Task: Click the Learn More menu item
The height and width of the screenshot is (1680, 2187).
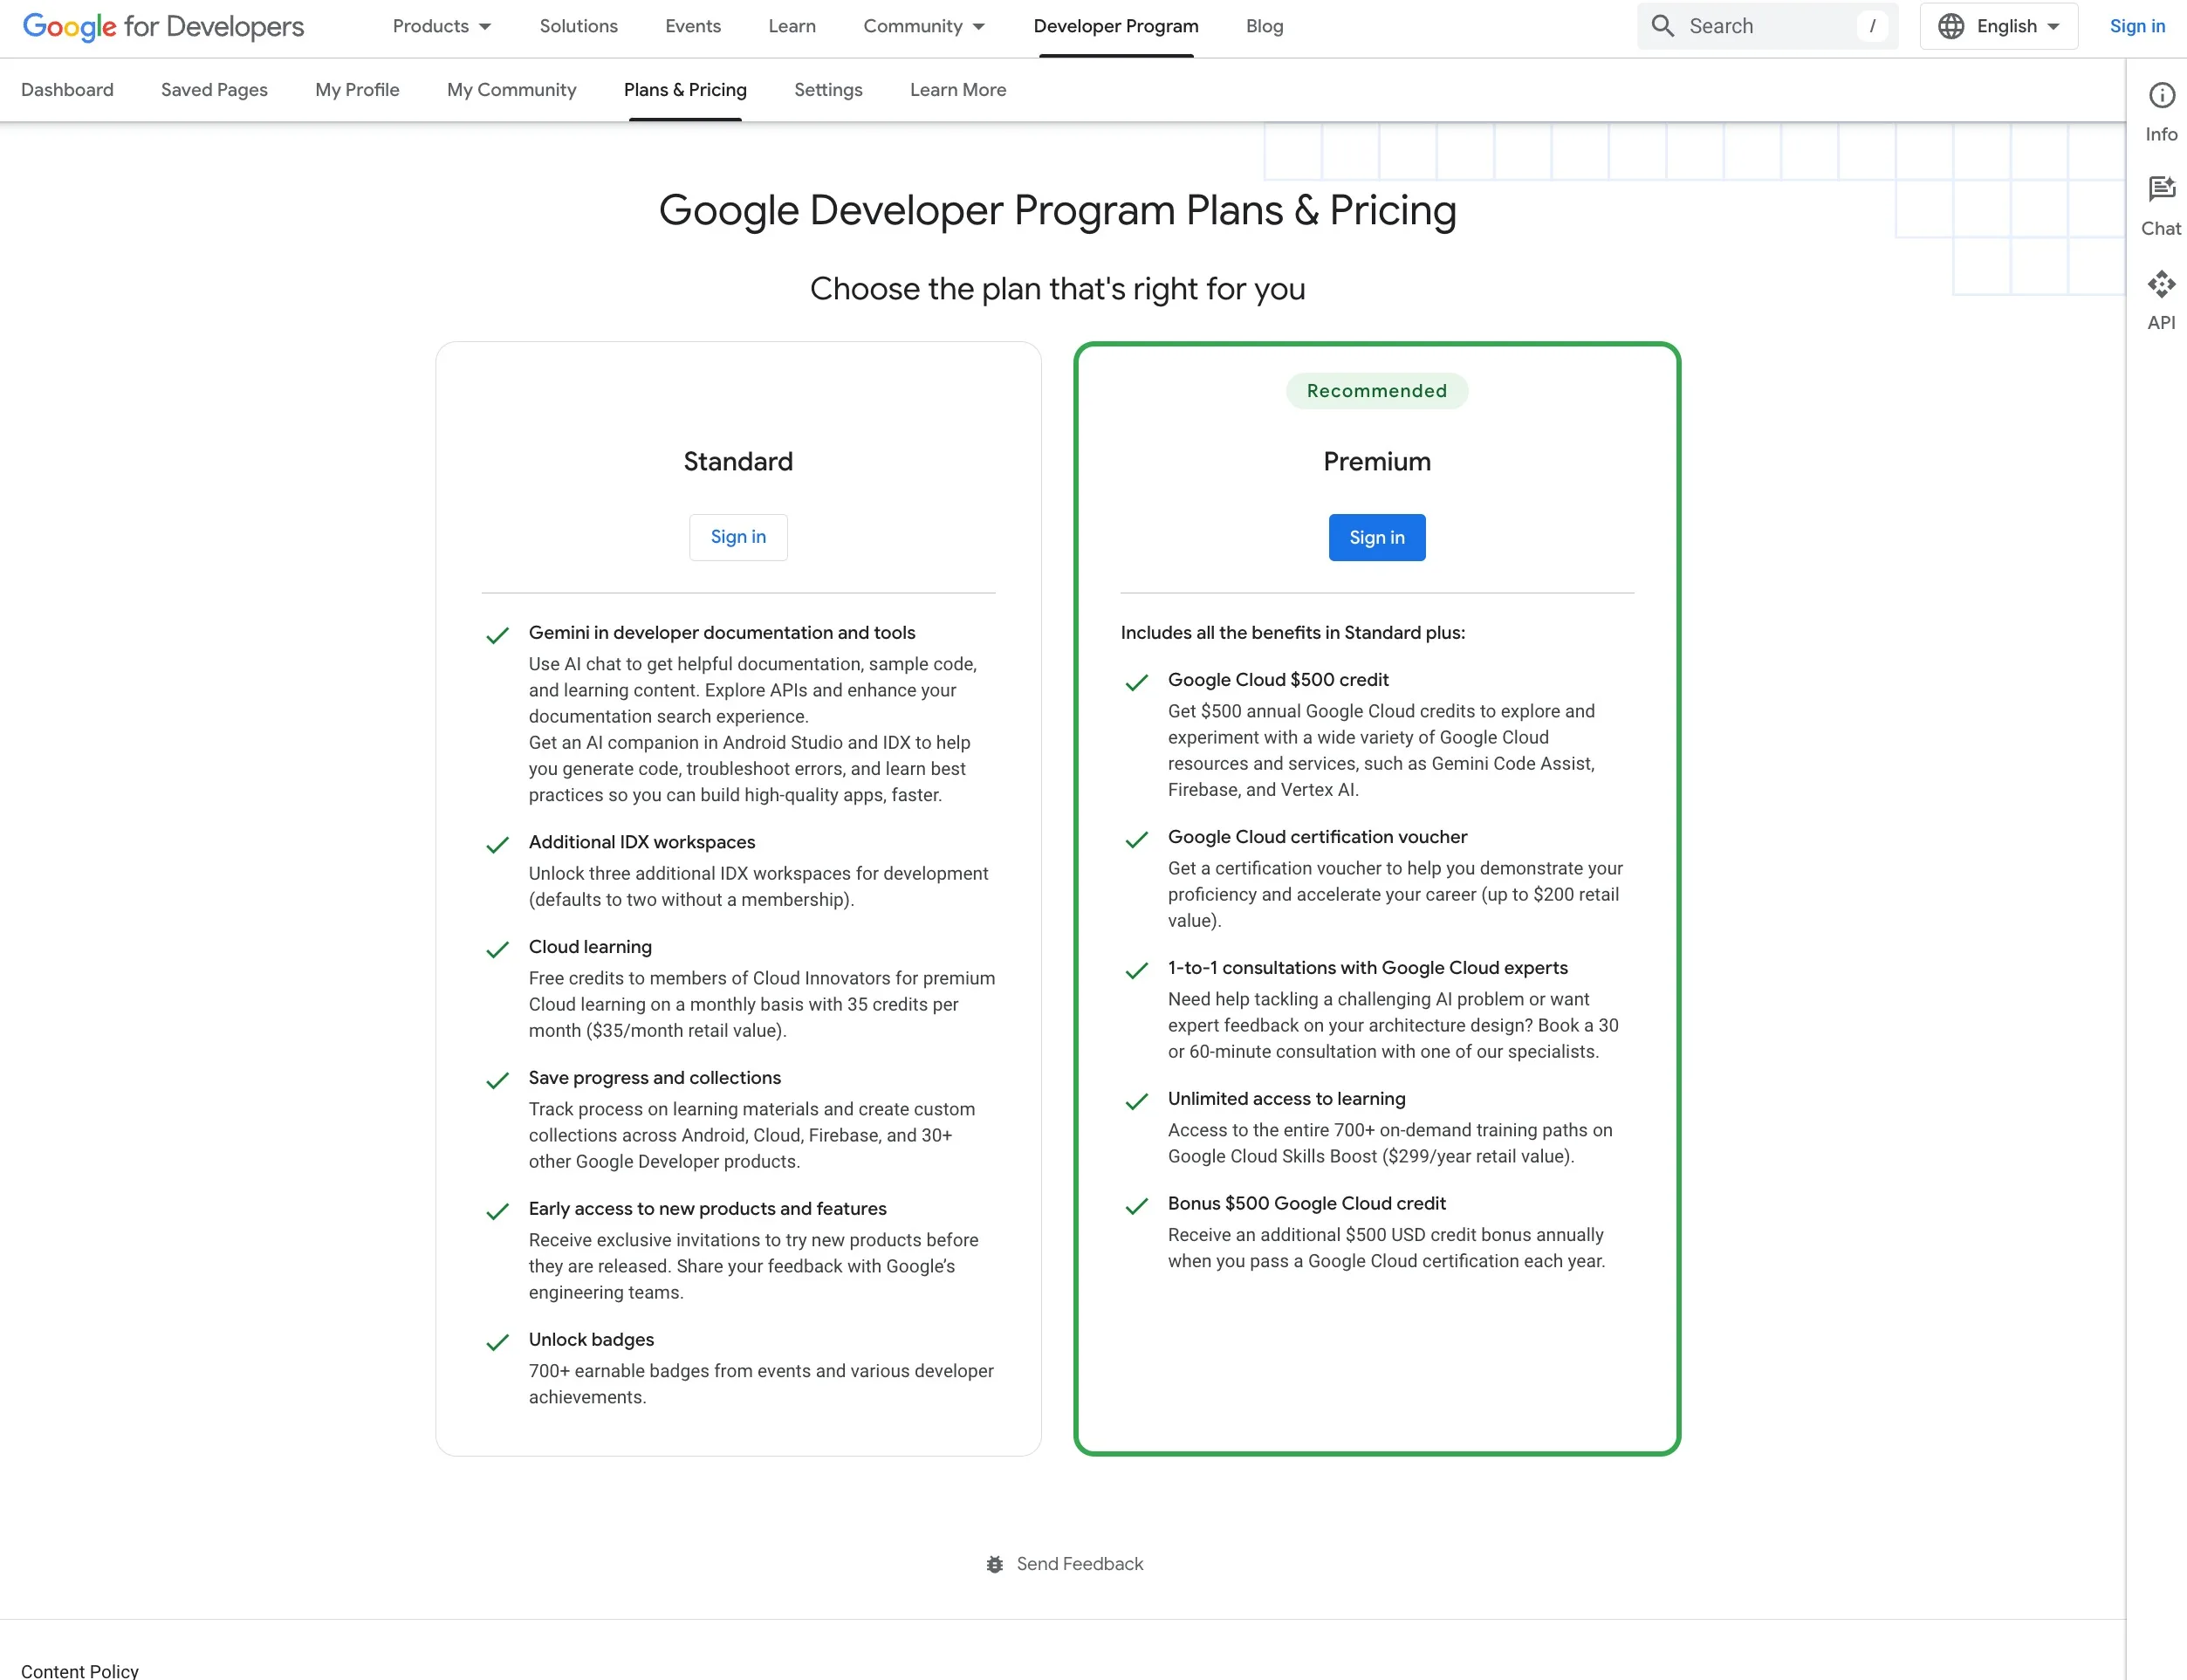Action: 956,88
